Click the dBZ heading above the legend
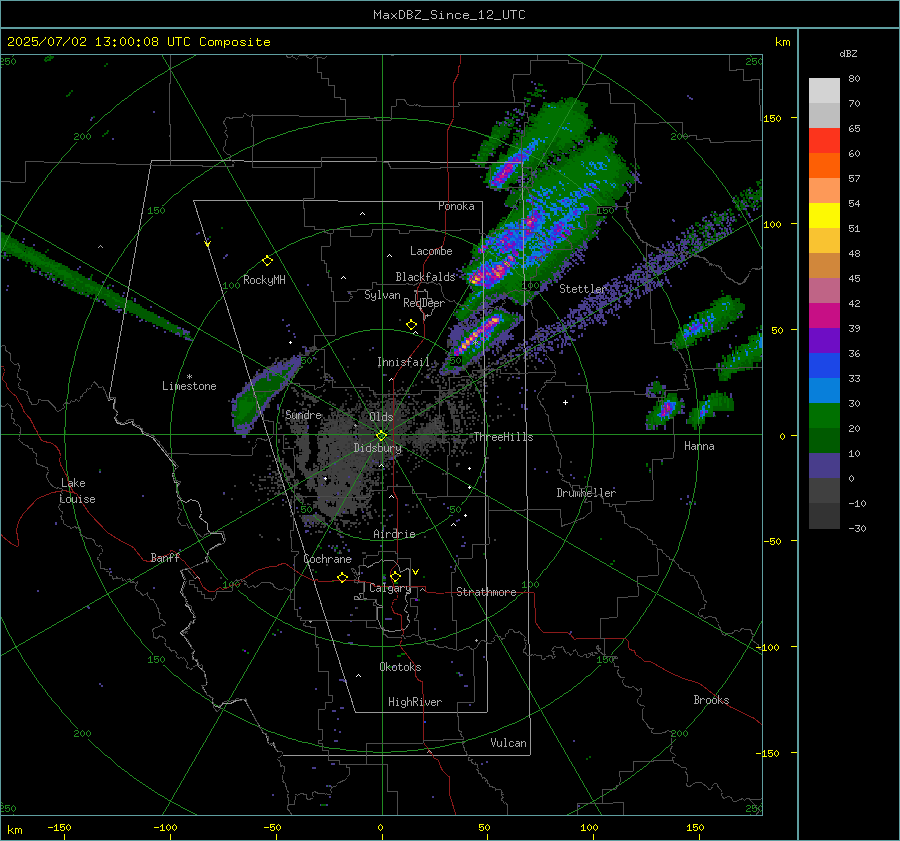This screenshot has width=900, height=841. pyautogui.click(x=848, y=53)
